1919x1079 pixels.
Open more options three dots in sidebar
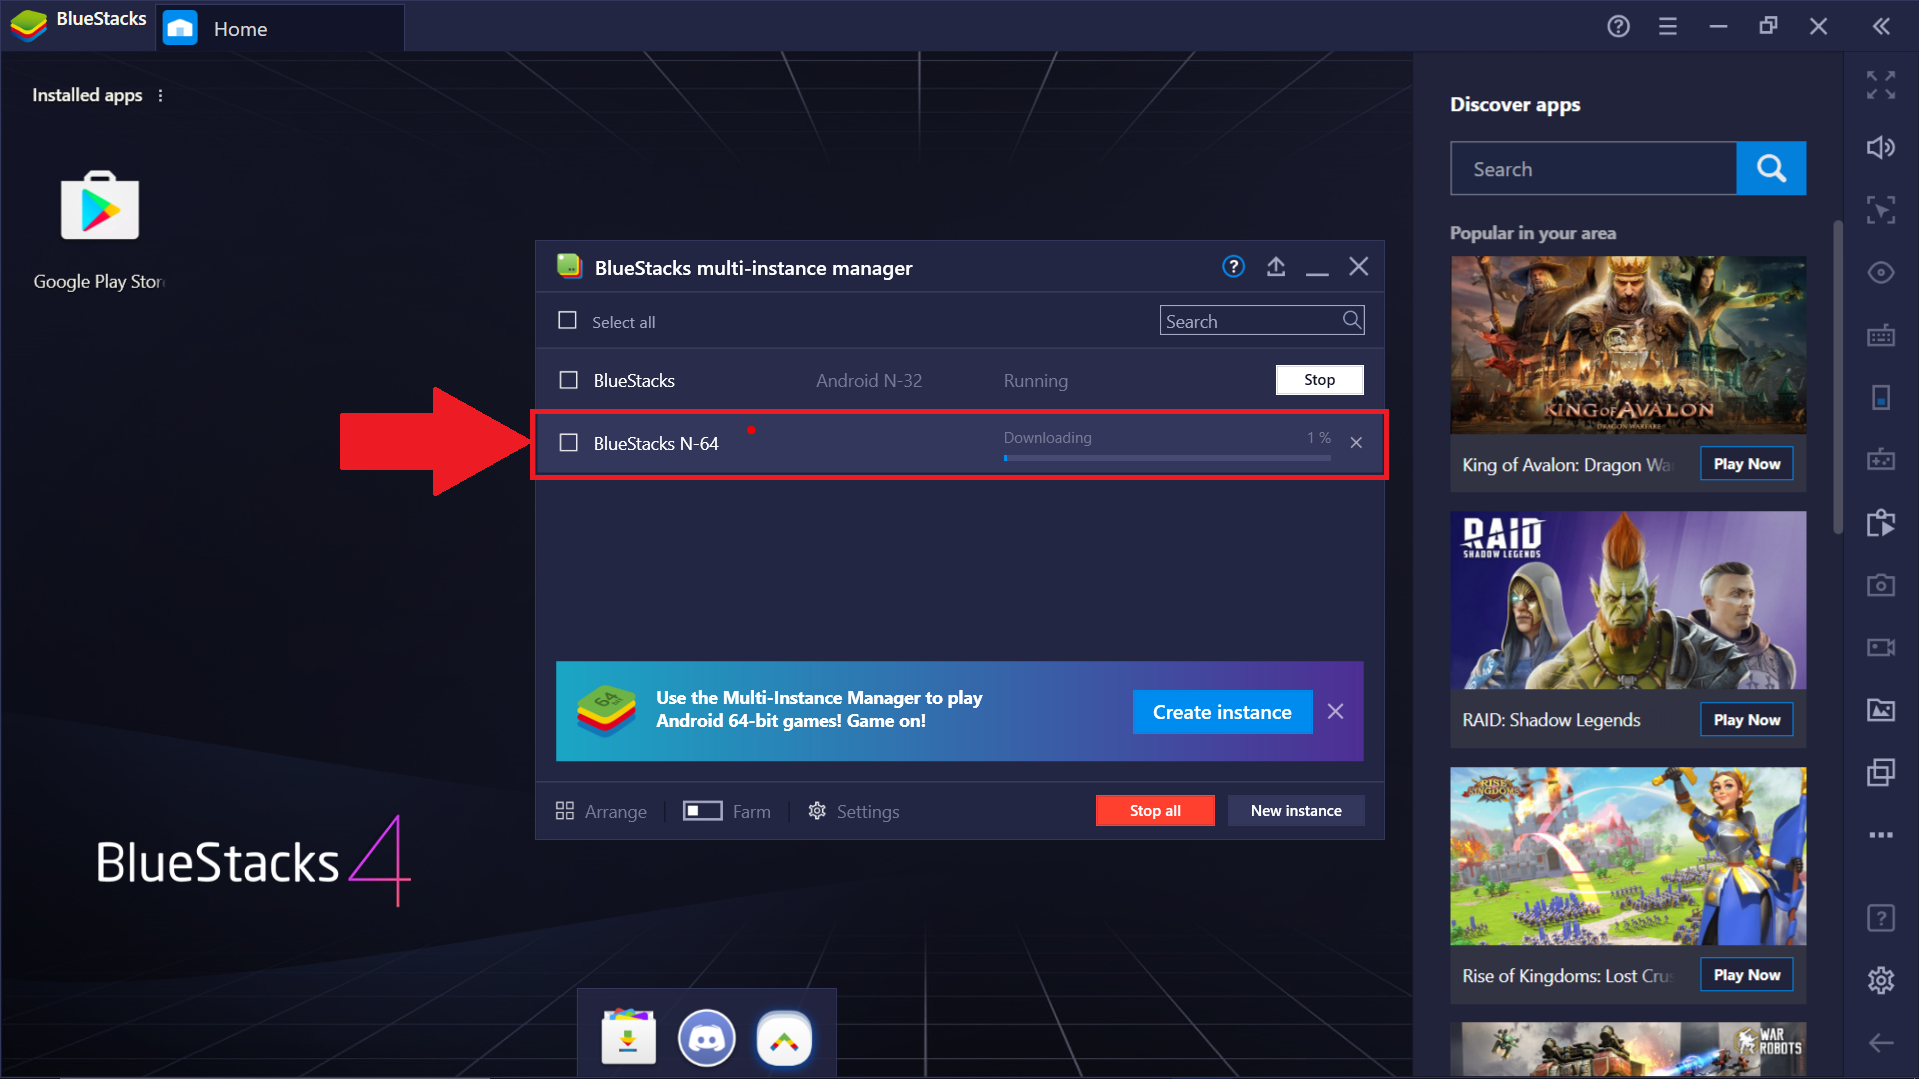[x=1880, y=834]
